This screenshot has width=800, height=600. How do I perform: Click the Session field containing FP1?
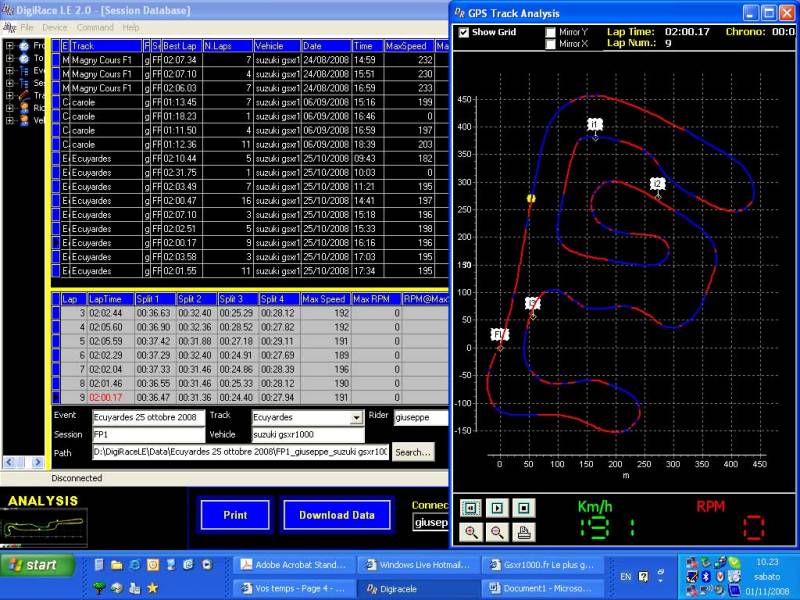(148, 435)
